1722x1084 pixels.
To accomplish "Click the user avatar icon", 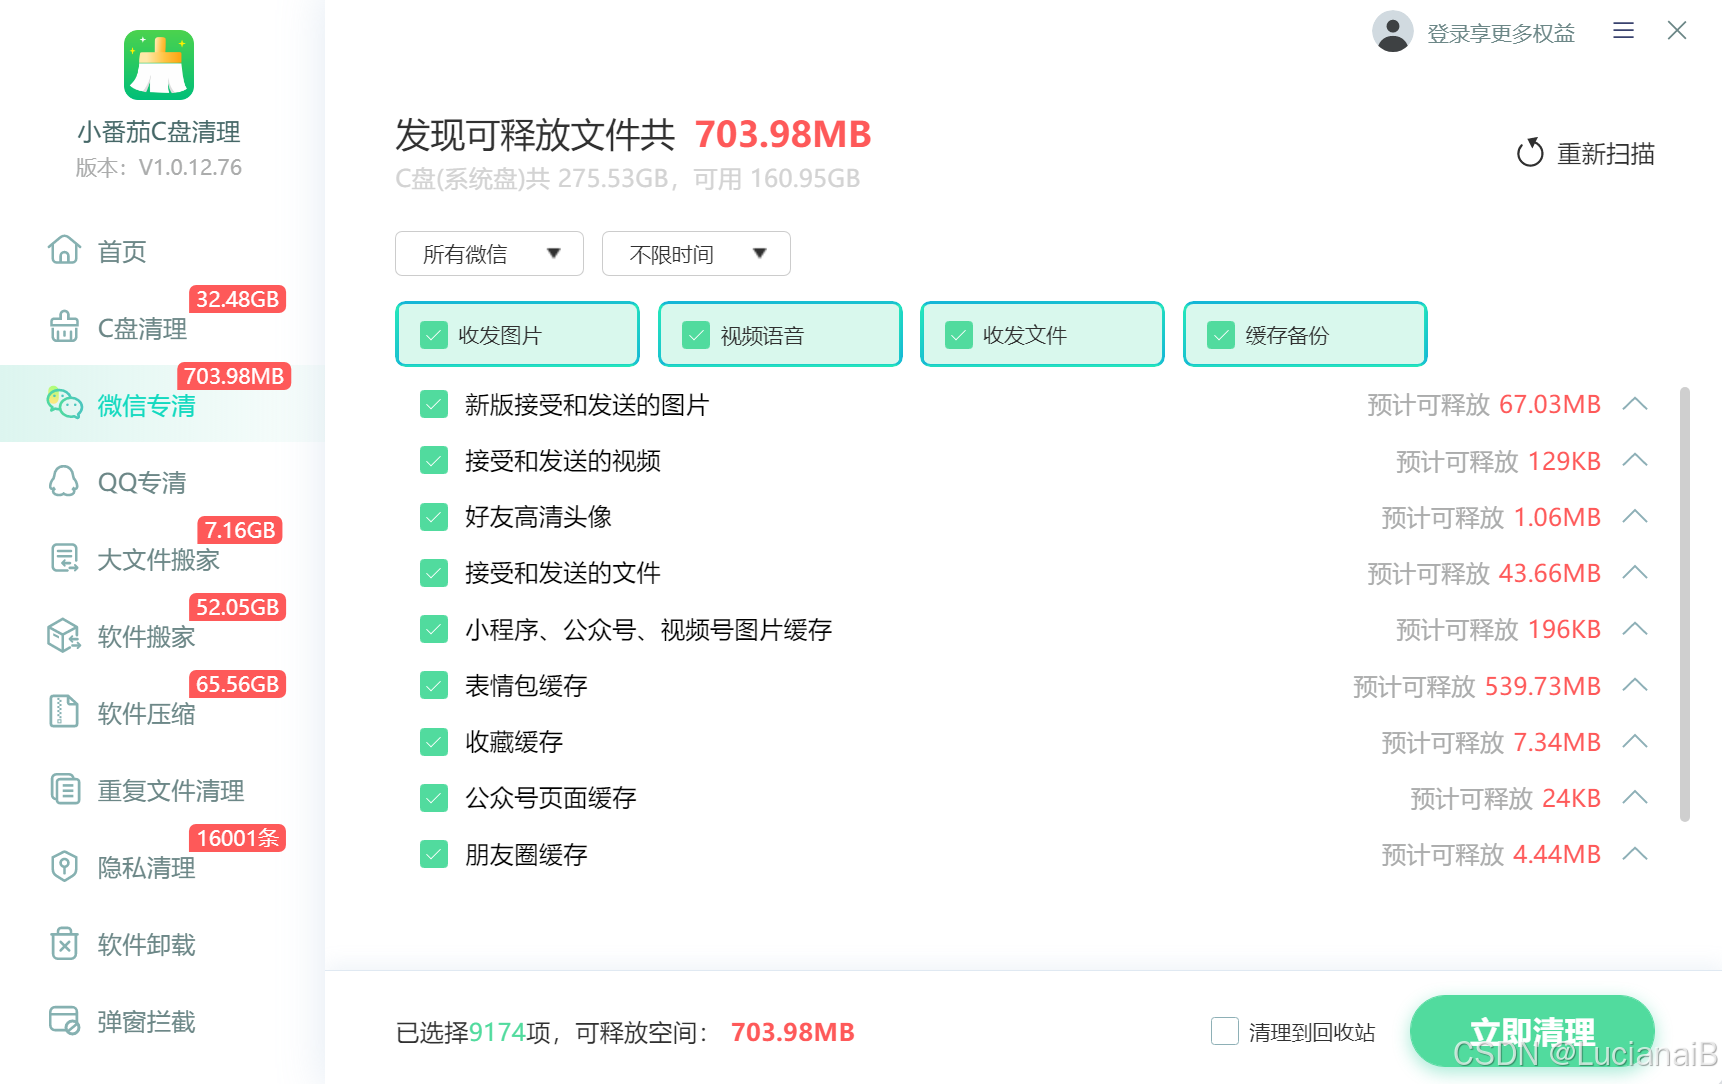I will 1392,32.
